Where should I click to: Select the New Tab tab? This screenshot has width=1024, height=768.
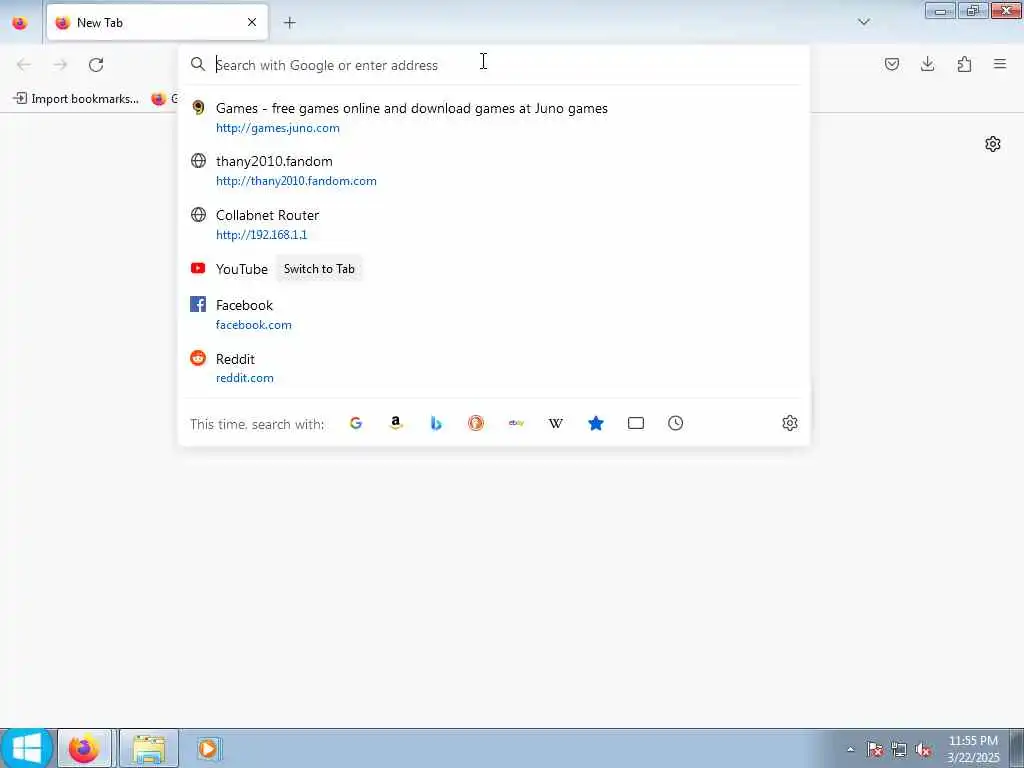coord(157,22)
